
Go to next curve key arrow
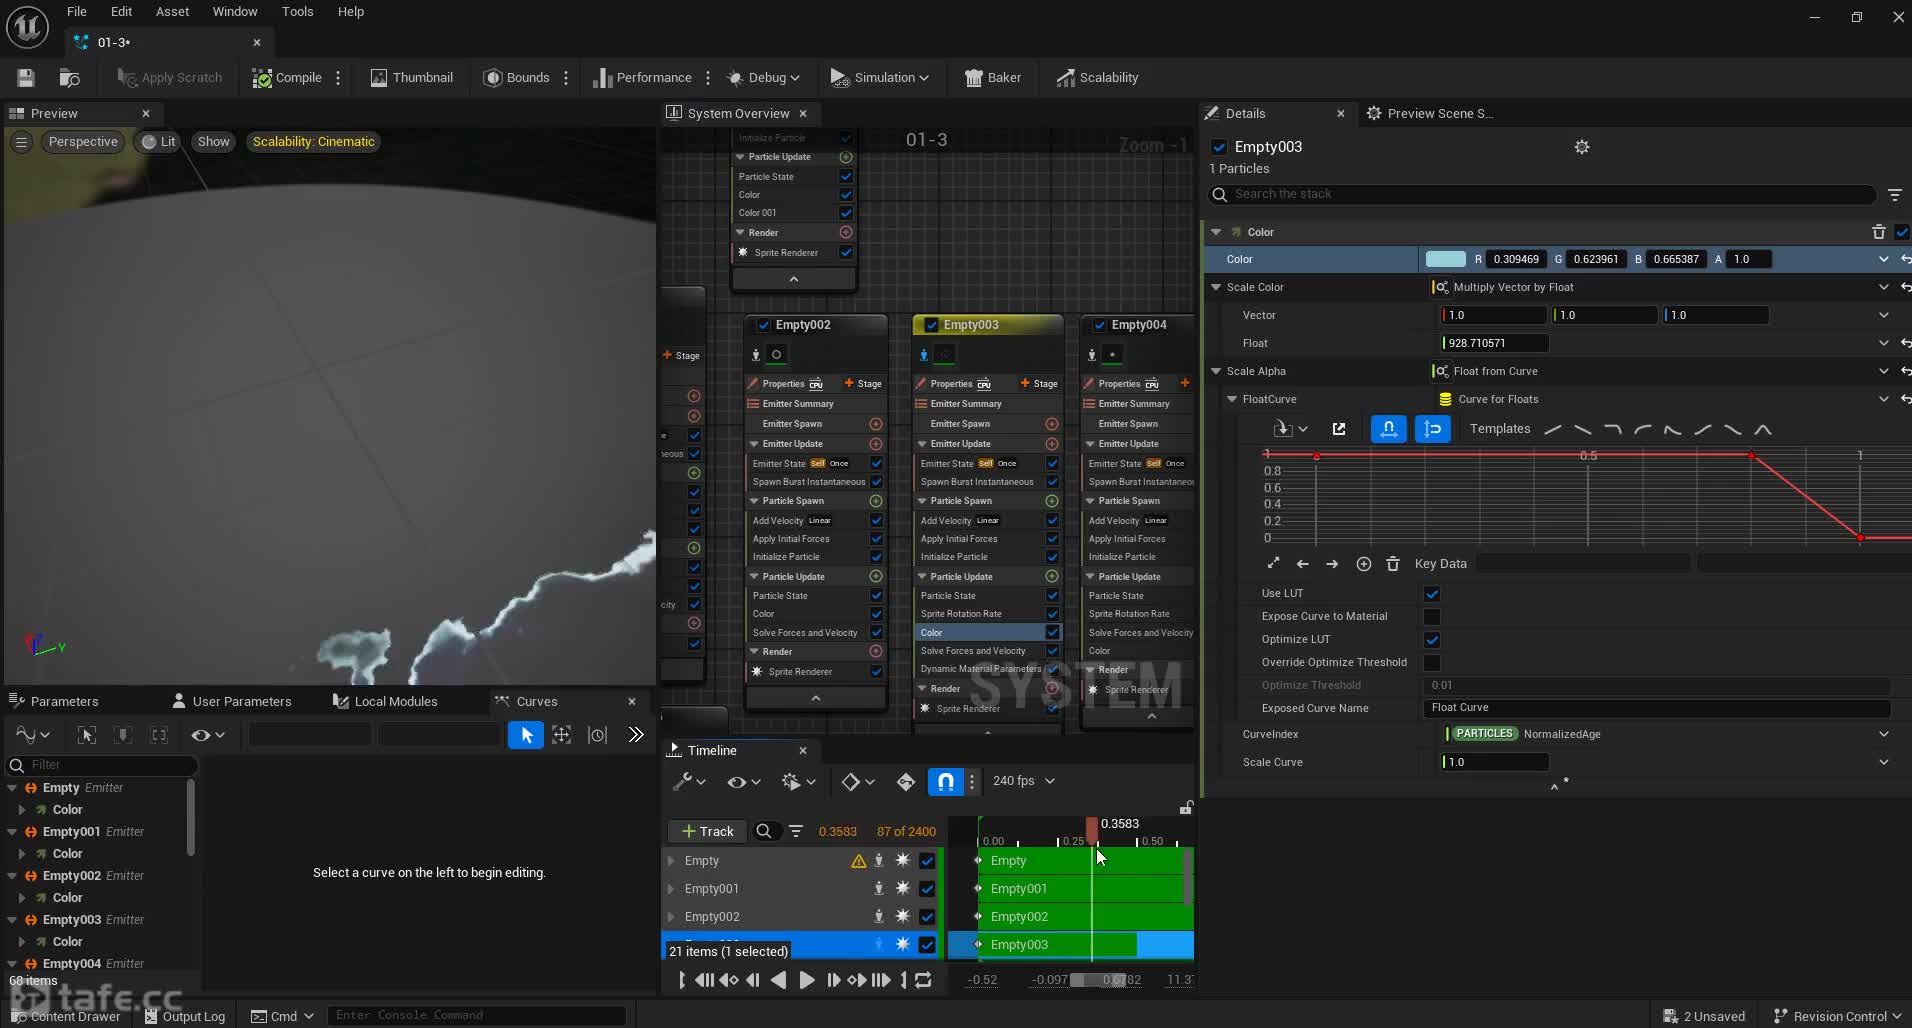pyautogui.click(x=1332, y=564)
